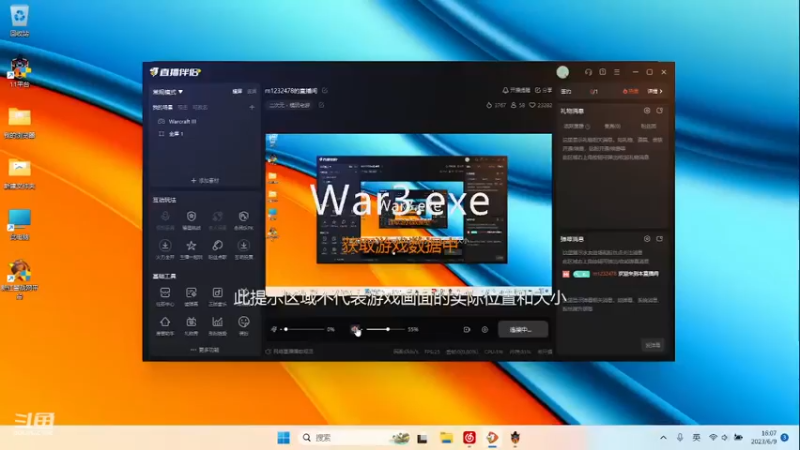This screenshot has width=800, height=450.
Task: Edit the category with its pencil icon
Action: coord(321,105)
